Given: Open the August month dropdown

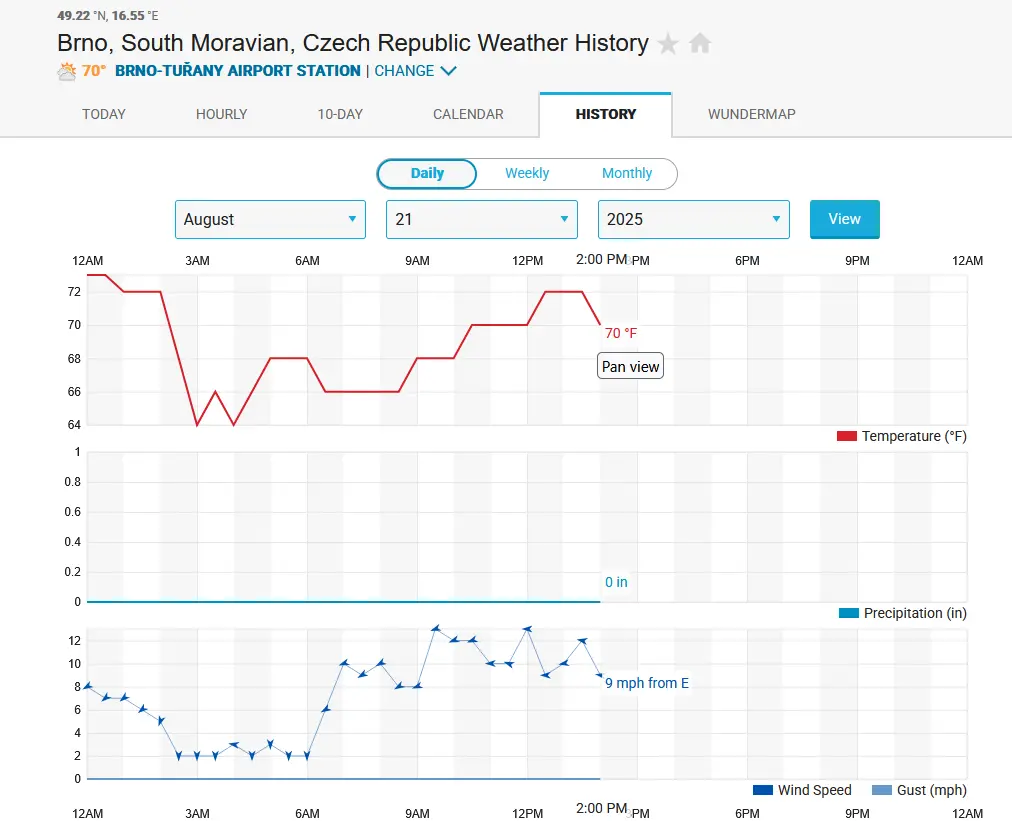Looking at the screenshot, I should [270, 219].
